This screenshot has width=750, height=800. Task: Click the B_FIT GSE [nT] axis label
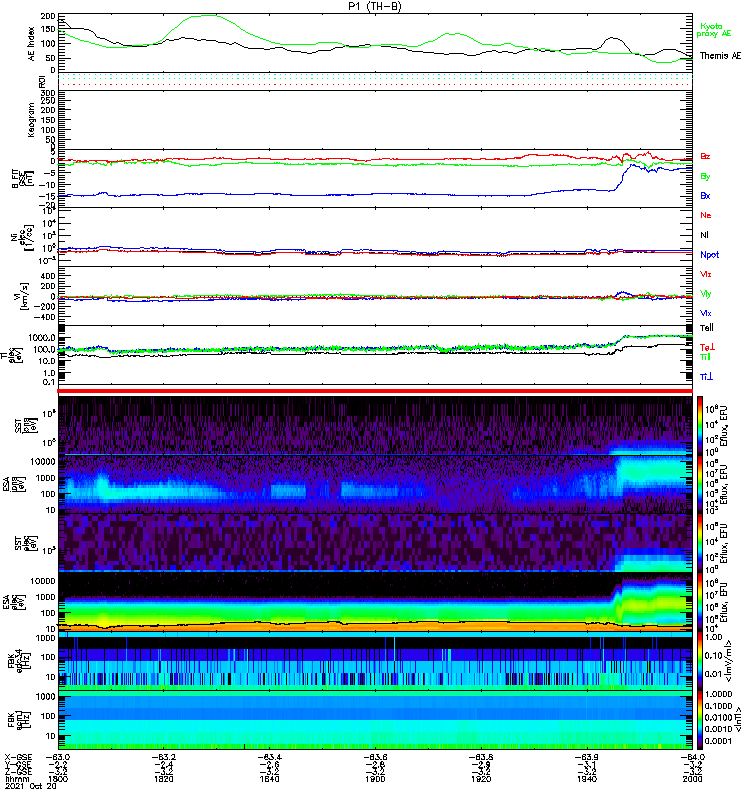pos(21,178)
